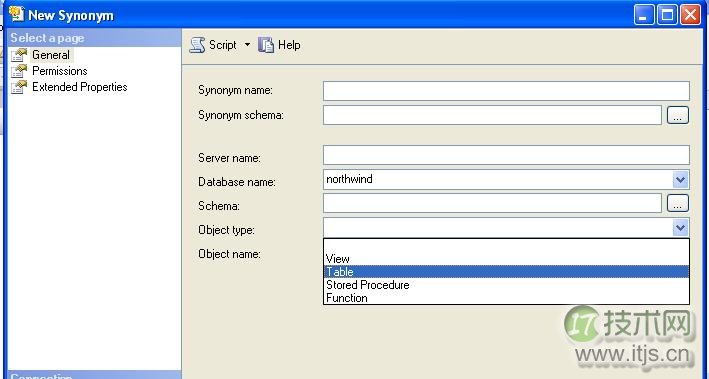Browse for Schema with ellipsis button

click(x=678, y=203)
